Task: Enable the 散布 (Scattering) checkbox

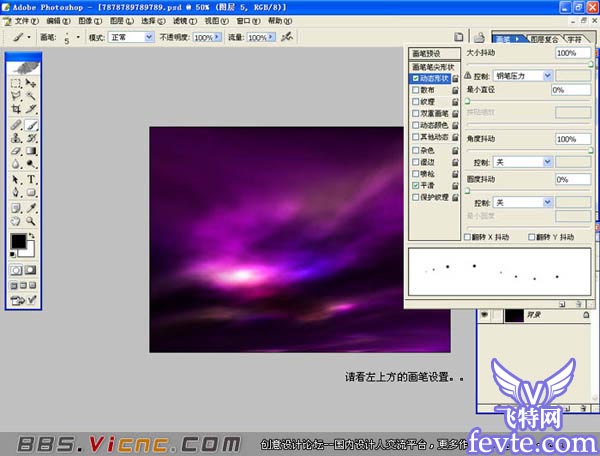Action: pyautogui.click(x=416, y=89)
